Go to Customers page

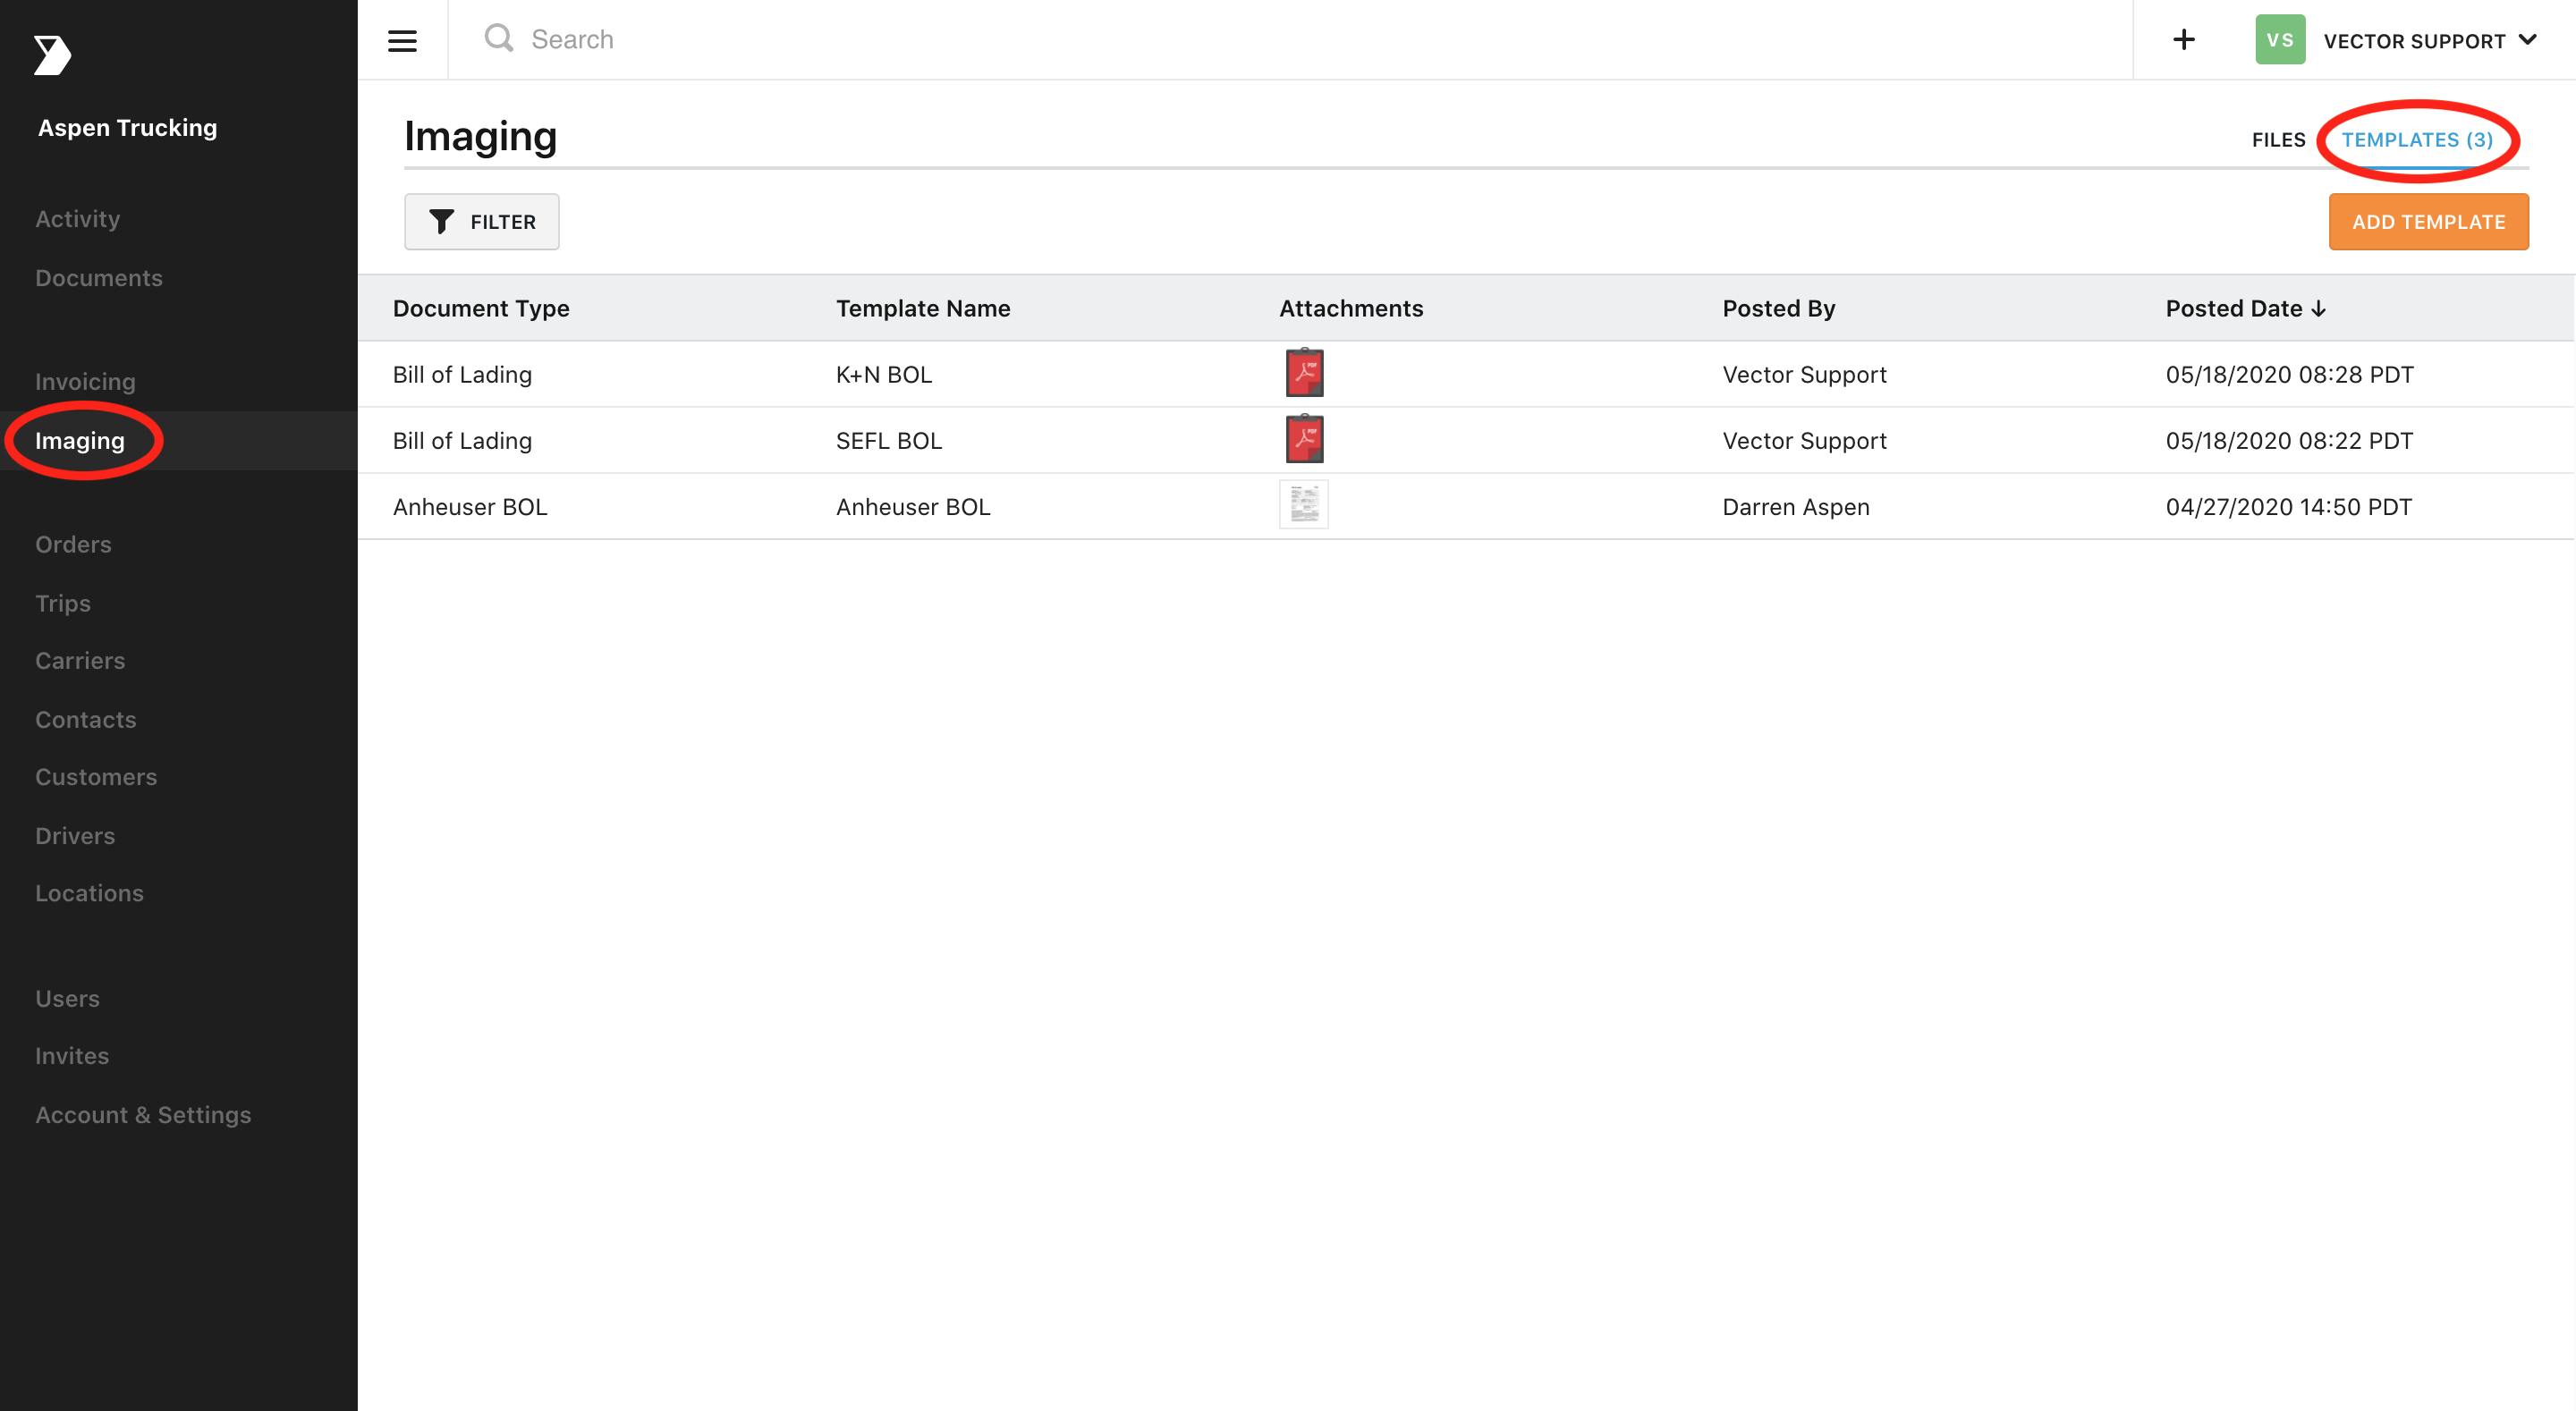click(x=96, y=777)
